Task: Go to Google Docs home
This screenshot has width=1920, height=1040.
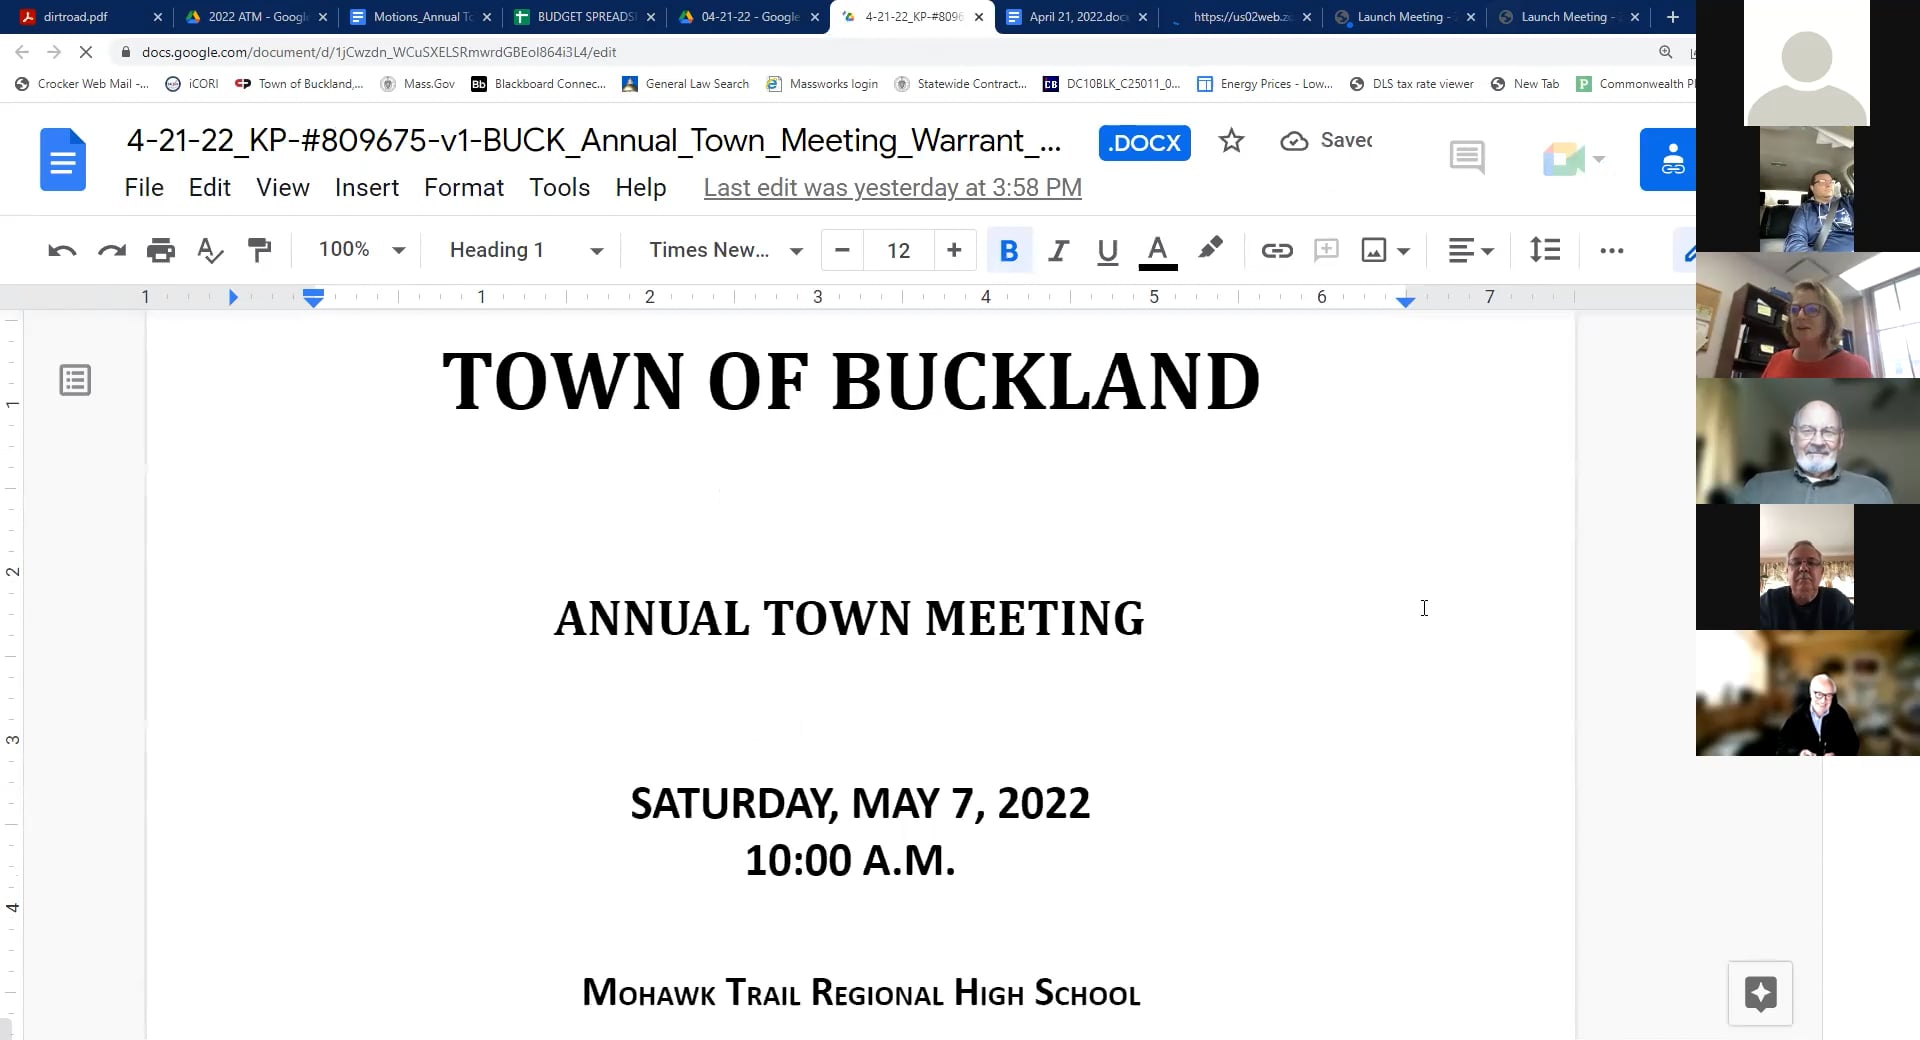Action: click(x=63, y=159)
